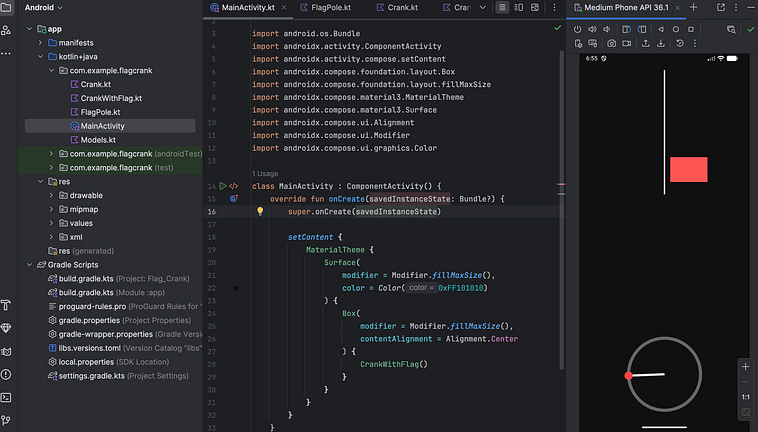
Task: Open the editor tab bar options menu
Action: (554, 7)
